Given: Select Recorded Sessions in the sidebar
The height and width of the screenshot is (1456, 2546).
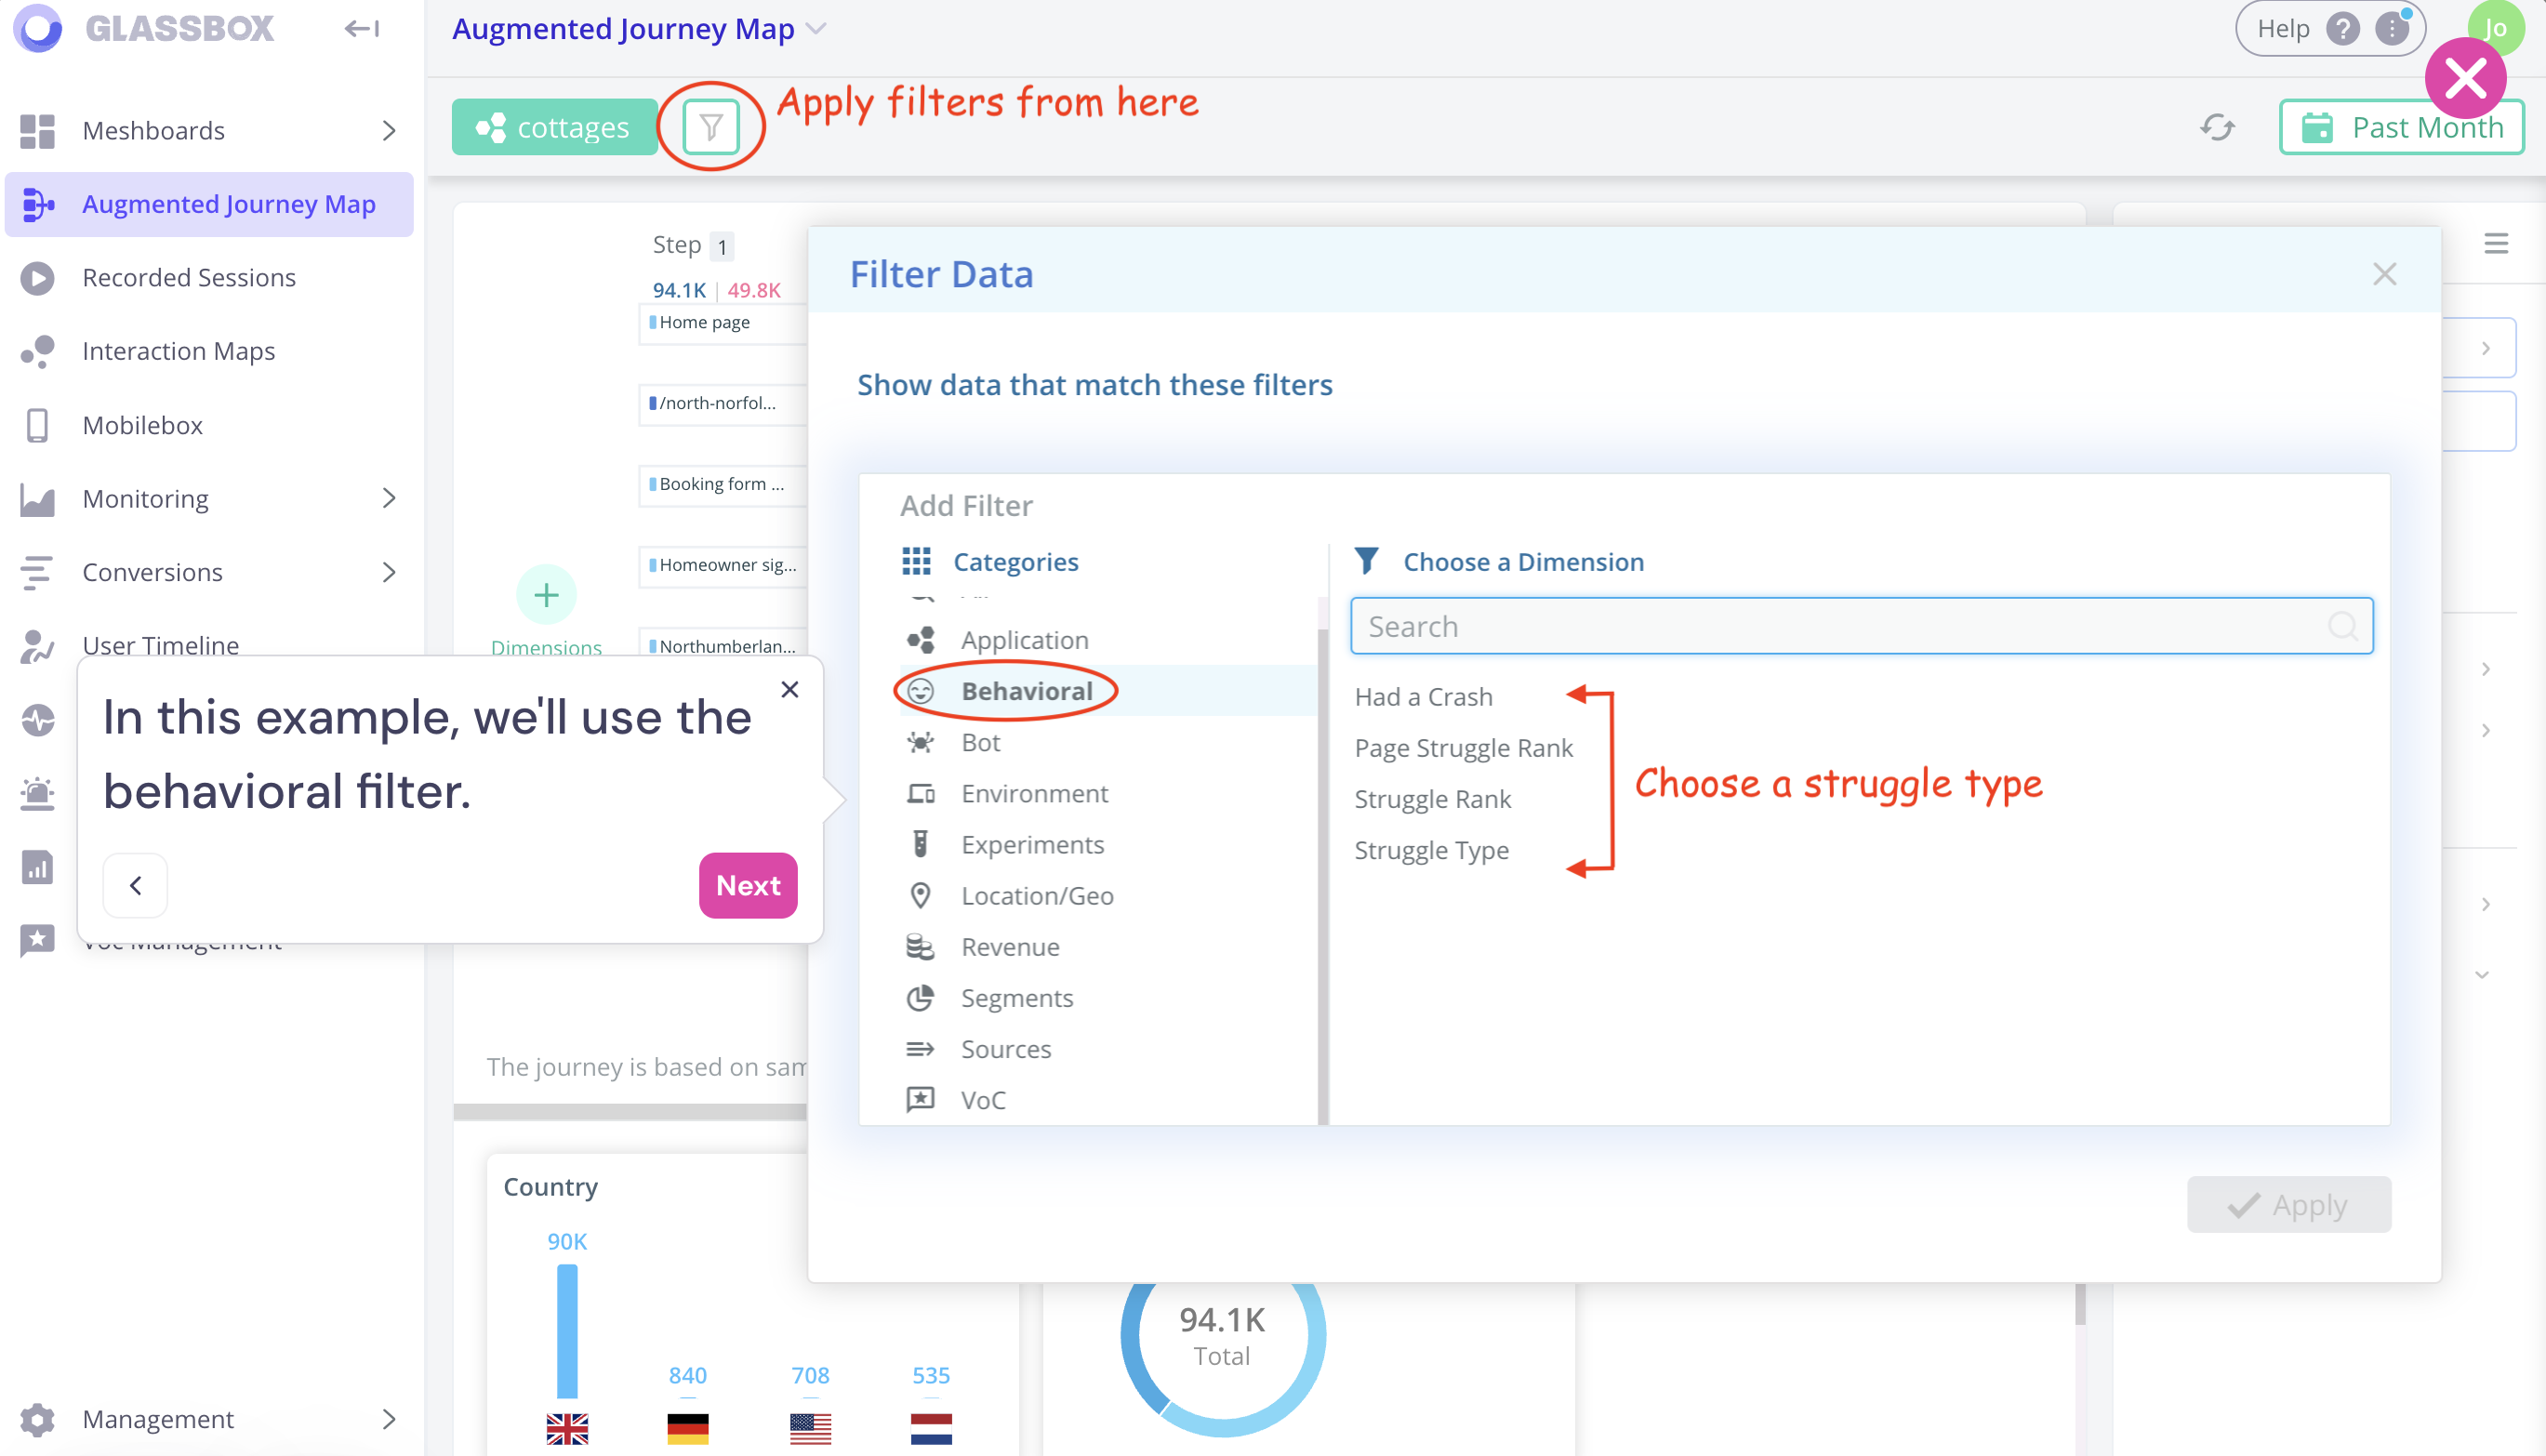Looking at the screenshot, I should pyautogui.click(x=188, y=277).
